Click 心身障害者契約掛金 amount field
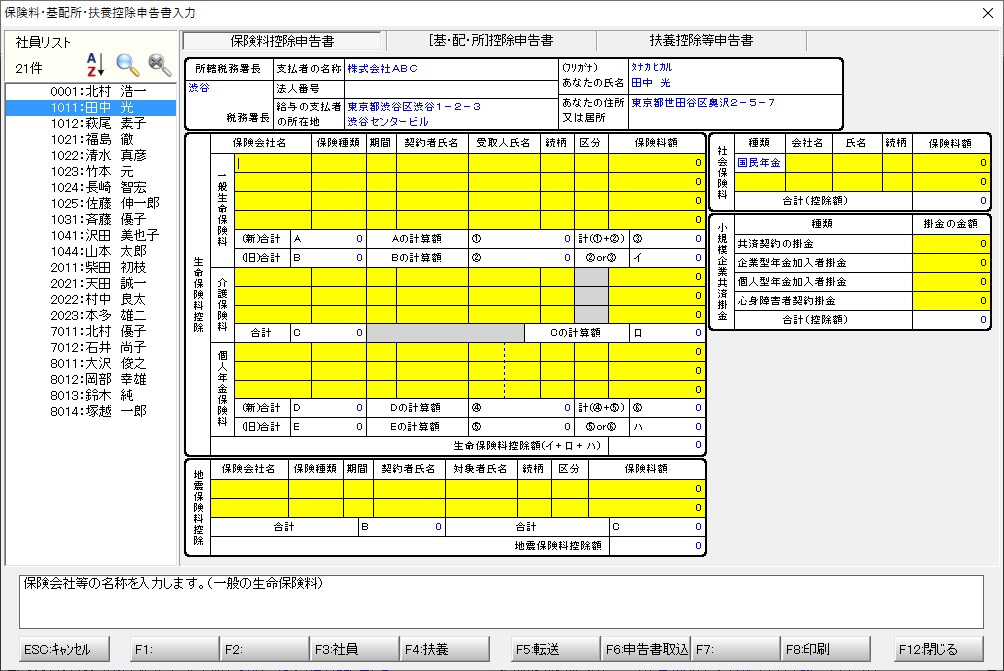 (951, 301)
